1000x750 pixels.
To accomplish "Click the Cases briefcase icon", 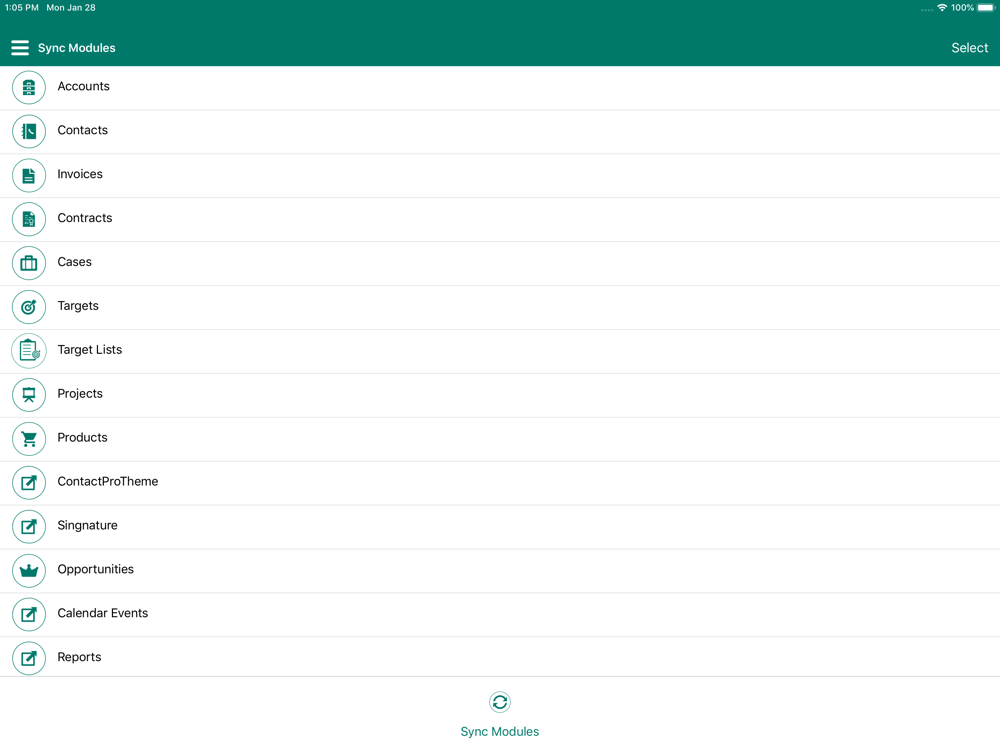I will click(x=29, y=263).
